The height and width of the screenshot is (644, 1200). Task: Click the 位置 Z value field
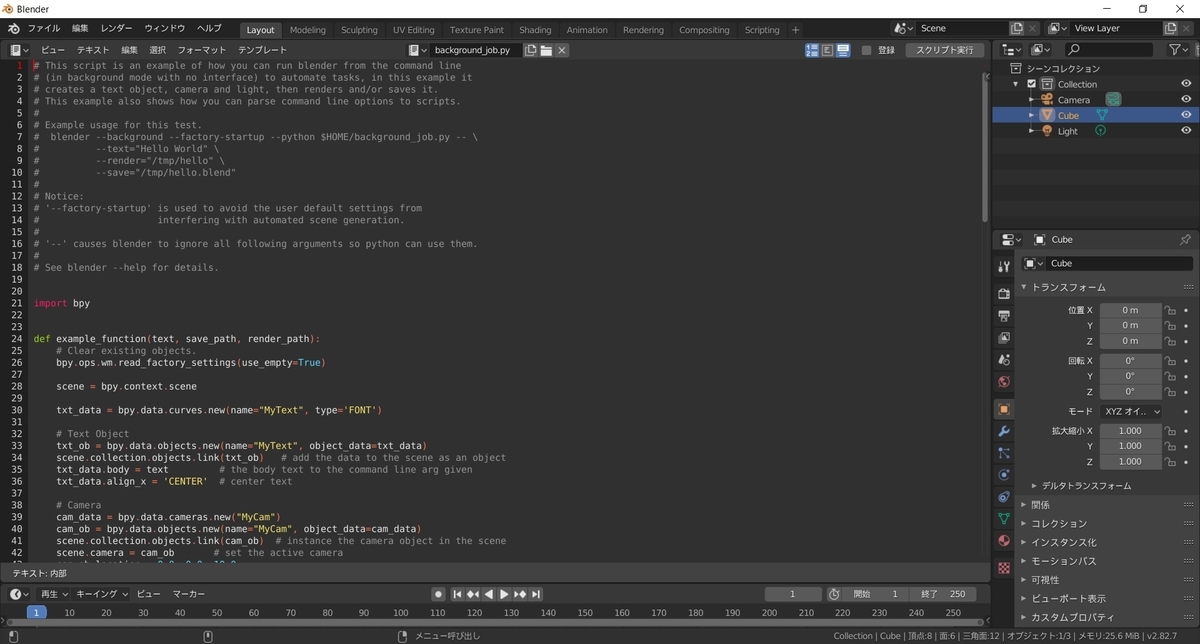point(1131,341)
